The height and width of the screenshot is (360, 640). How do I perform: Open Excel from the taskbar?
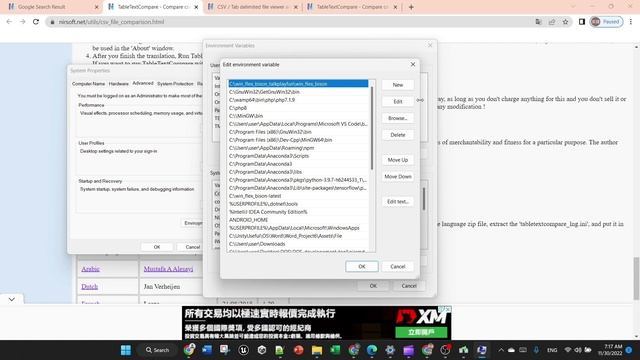(x=335, y=350)
